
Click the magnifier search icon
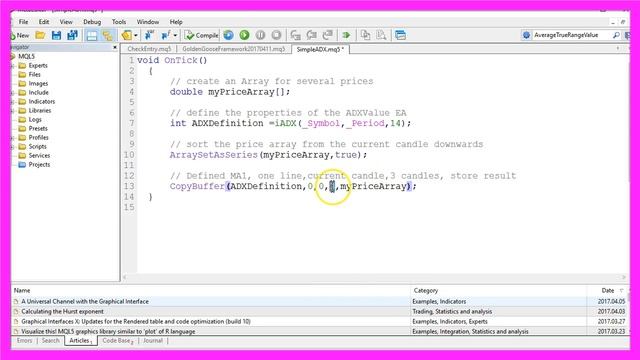(616, 35)
